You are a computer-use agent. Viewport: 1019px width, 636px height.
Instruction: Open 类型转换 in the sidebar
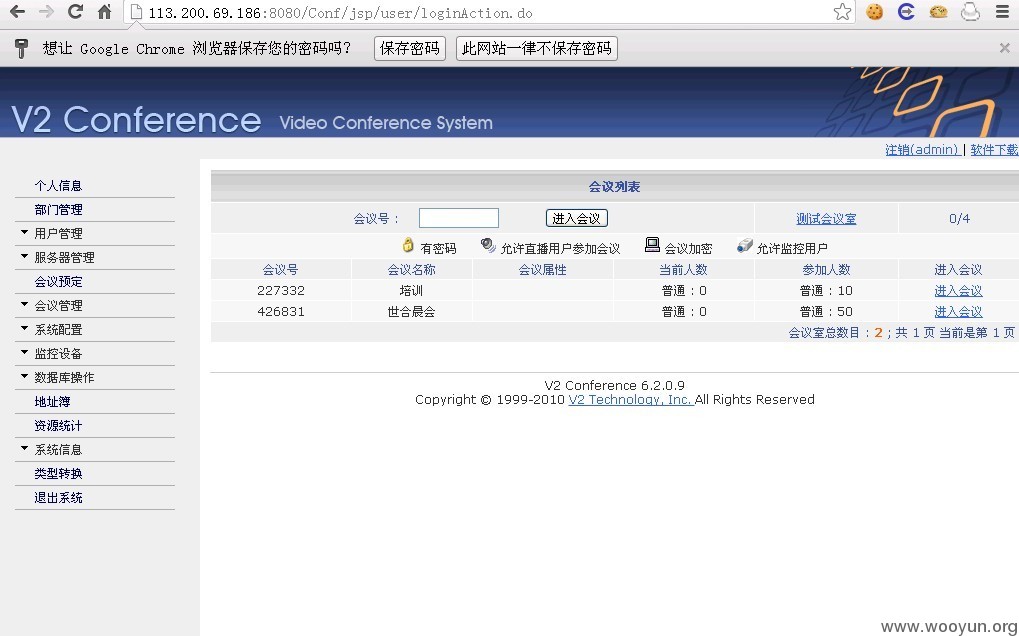click(x=58, y=474)
